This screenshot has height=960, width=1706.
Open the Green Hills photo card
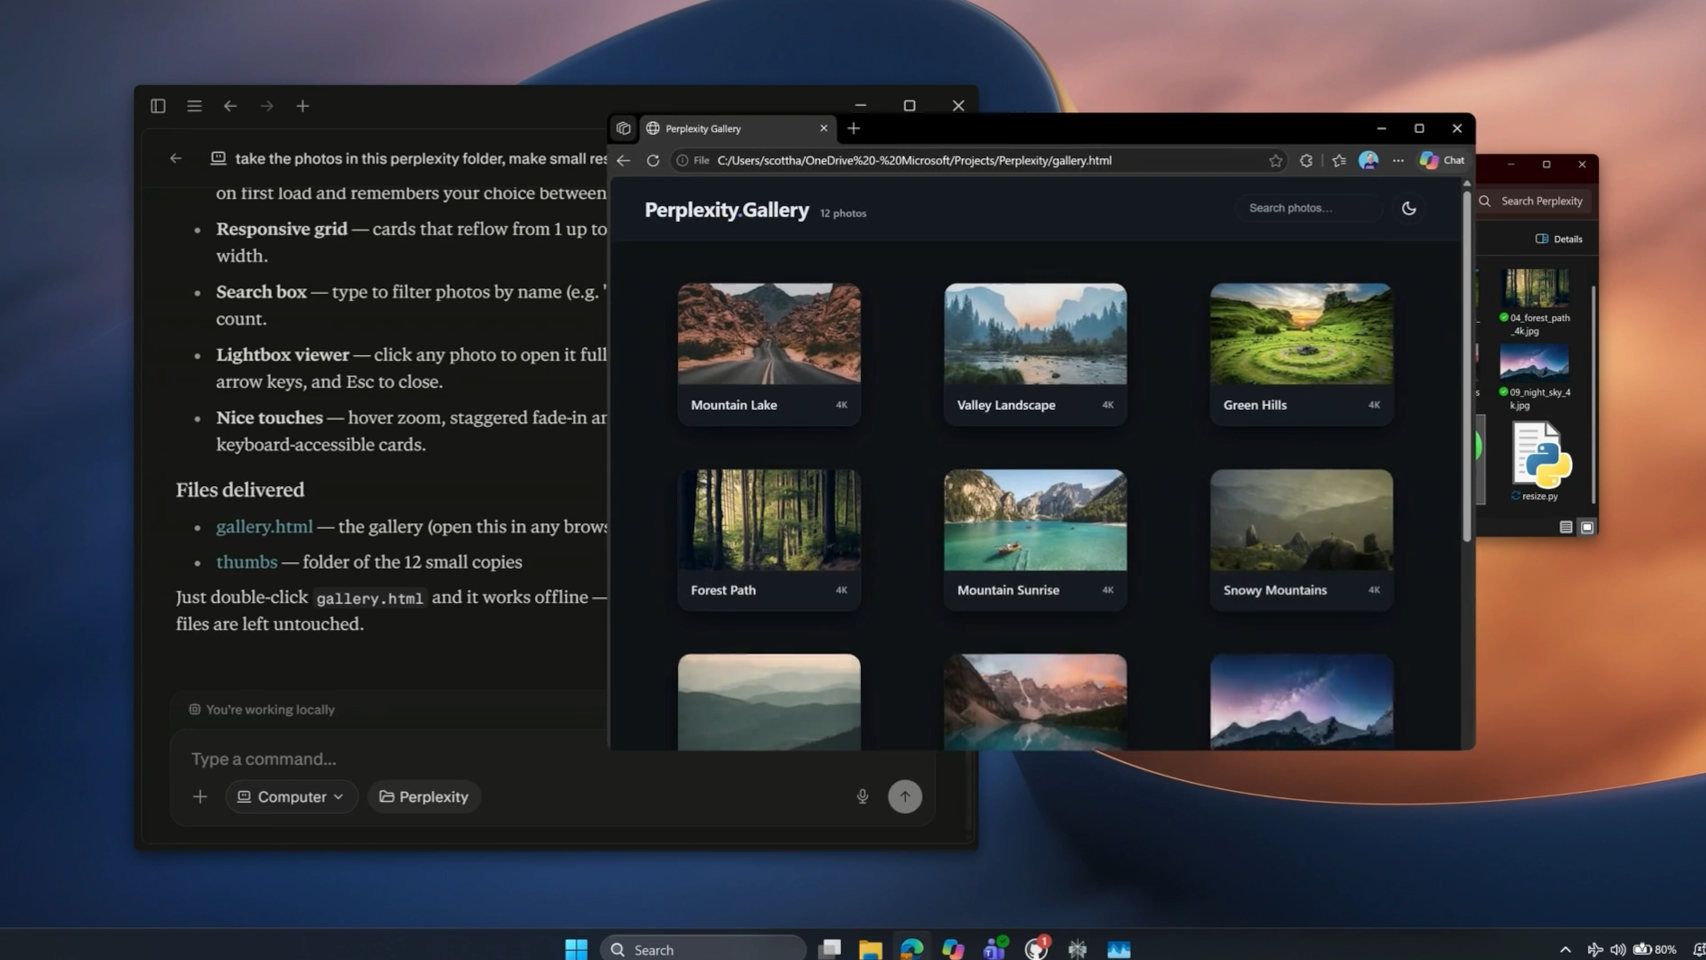(1301, 354)
